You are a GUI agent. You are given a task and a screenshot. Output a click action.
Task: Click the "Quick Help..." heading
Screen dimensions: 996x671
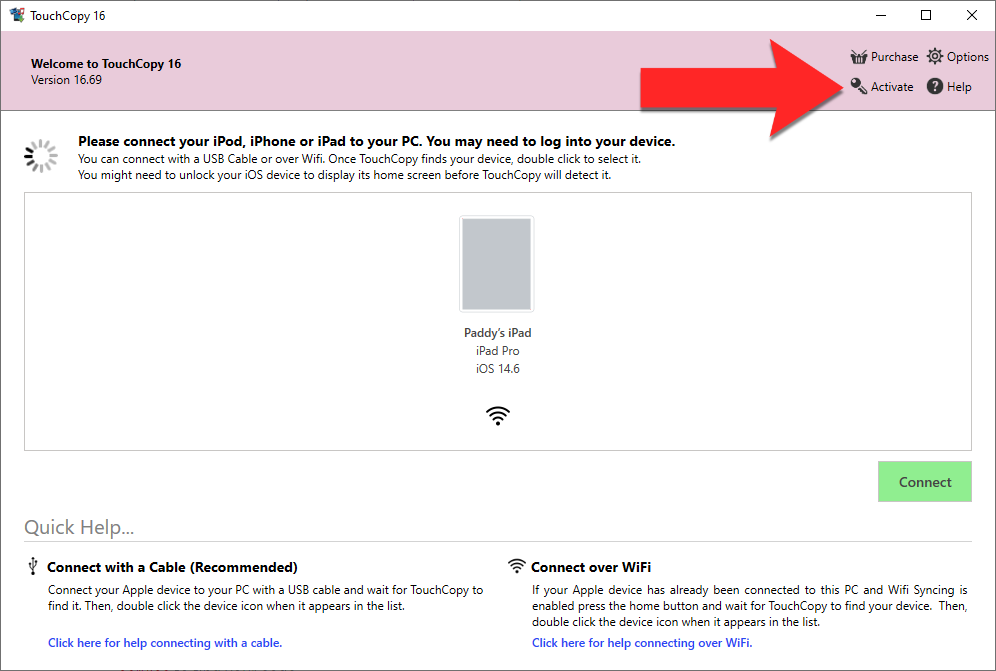(x=79, y=527)
